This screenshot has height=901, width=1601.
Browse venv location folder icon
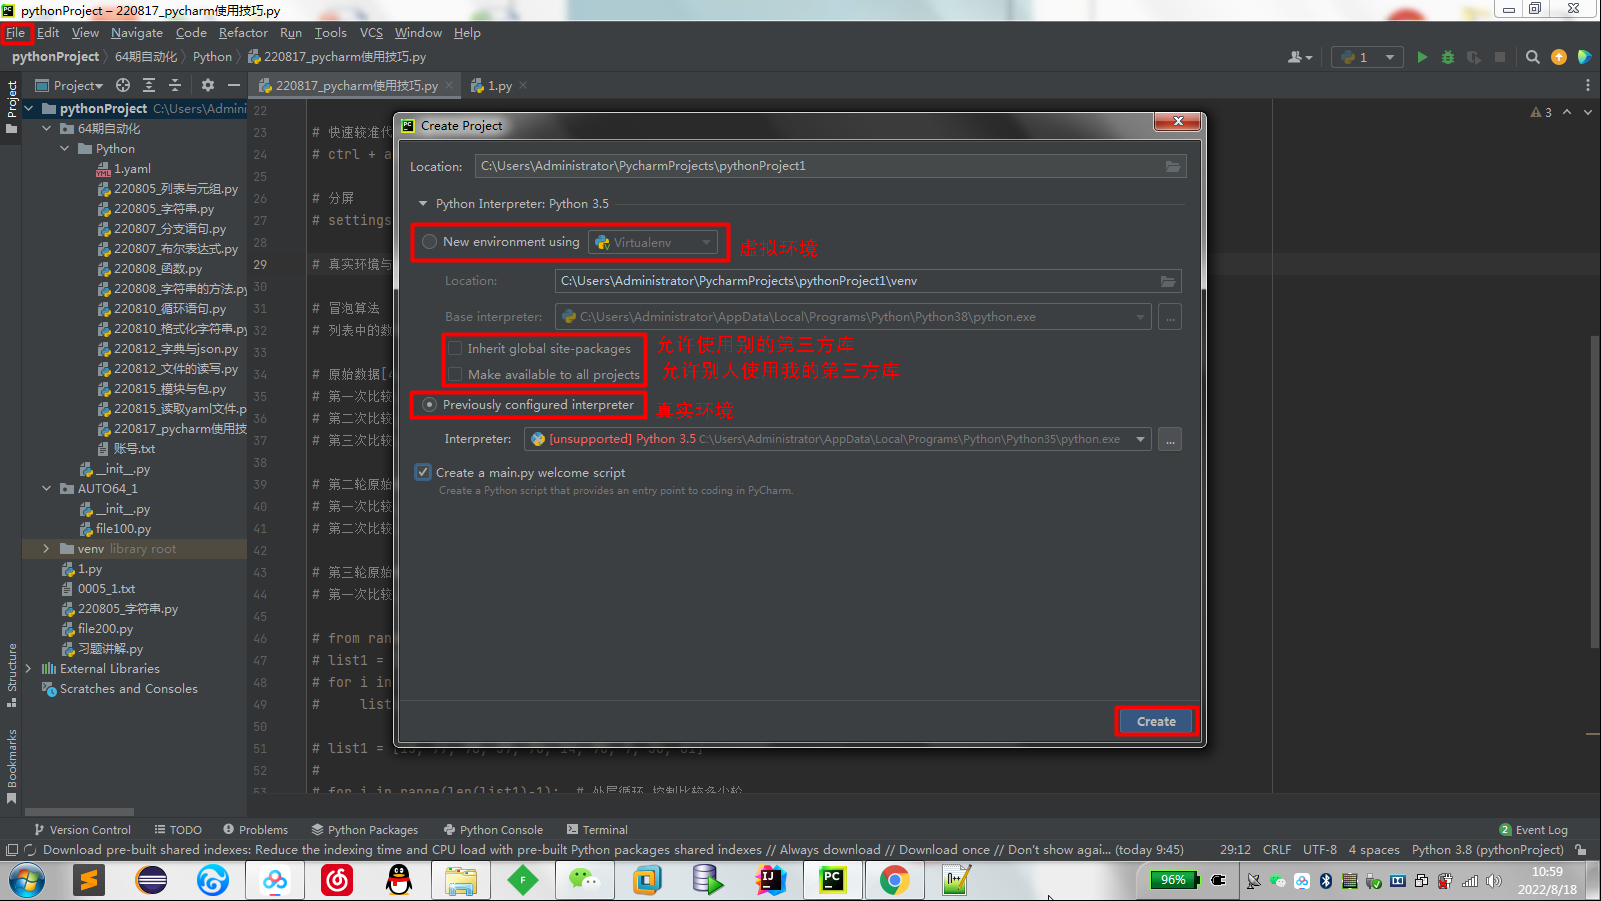[x=1167, y=281]
